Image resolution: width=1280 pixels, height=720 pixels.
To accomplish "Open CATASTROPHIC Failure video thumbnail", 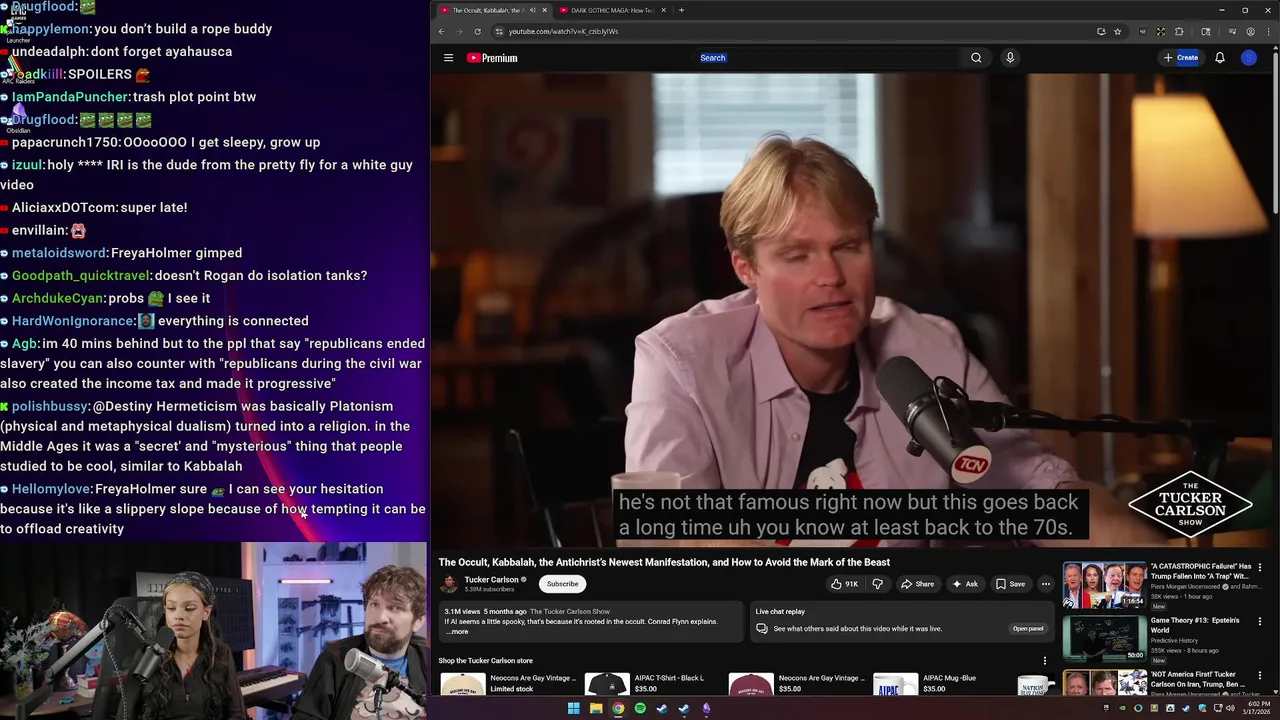I will 1104,584.
